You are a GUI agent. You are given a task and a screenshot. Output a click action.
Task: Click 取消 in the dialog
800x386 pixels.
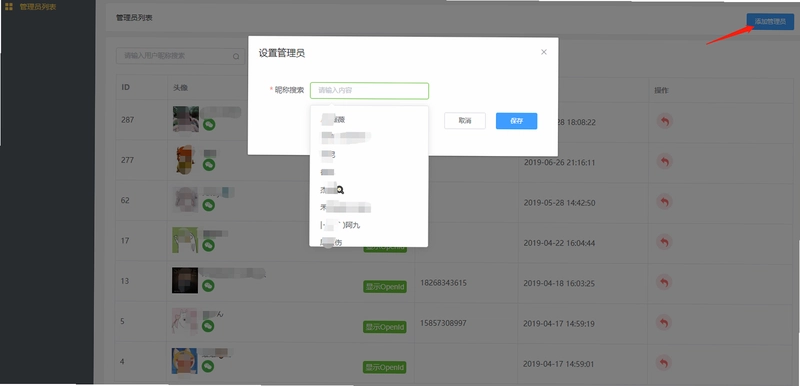click(x=465, y=121)
